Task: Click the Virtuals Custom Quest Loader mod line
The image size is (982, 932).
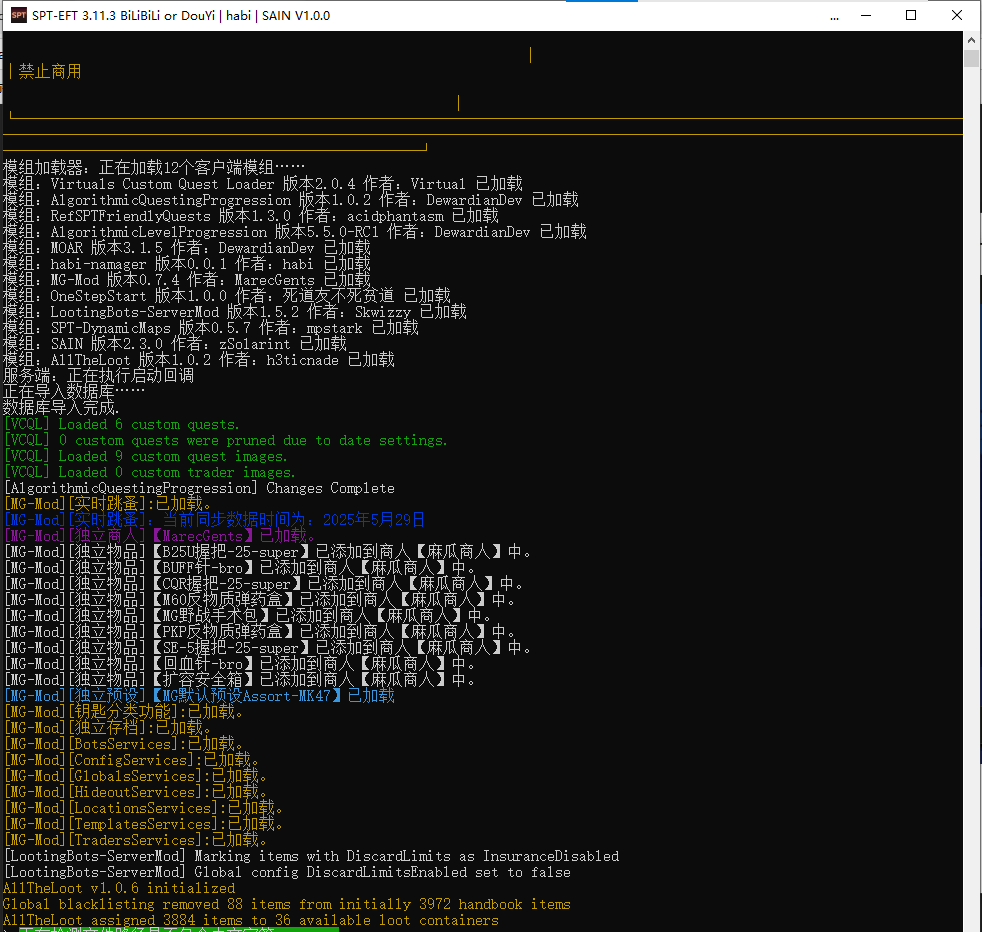Action: [262, 184]
